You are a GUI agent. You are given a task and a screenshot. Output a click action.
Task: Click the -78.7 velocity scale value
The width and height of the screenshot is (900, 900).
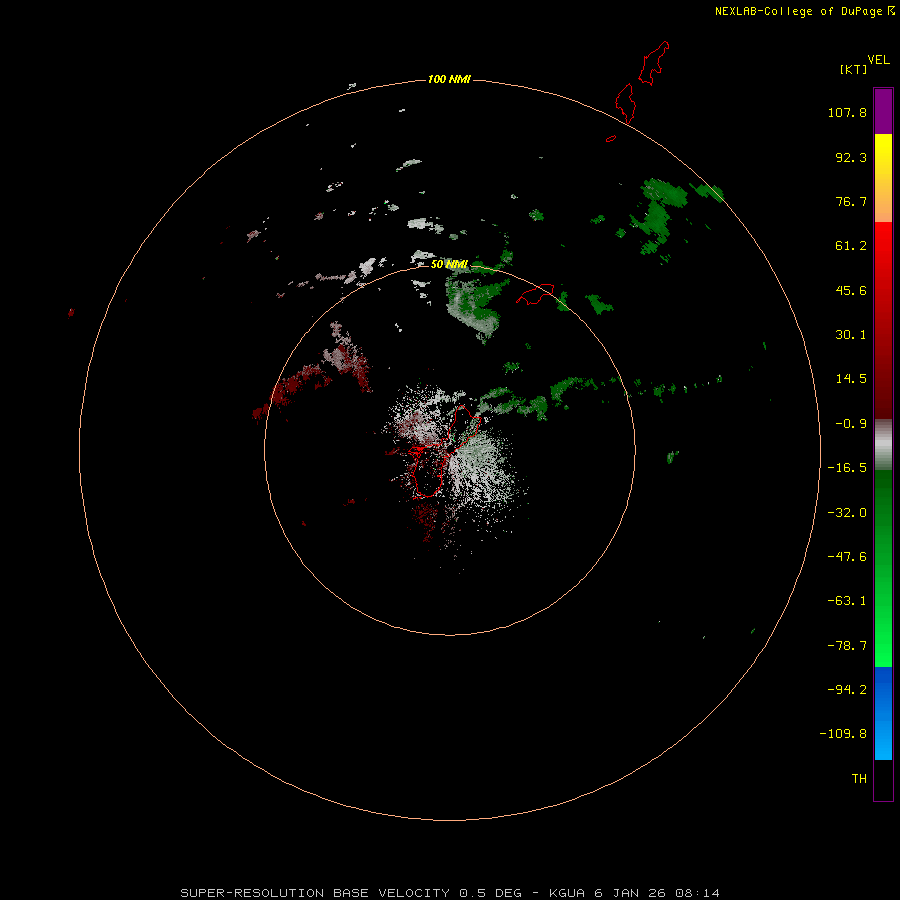coord(847,646)
